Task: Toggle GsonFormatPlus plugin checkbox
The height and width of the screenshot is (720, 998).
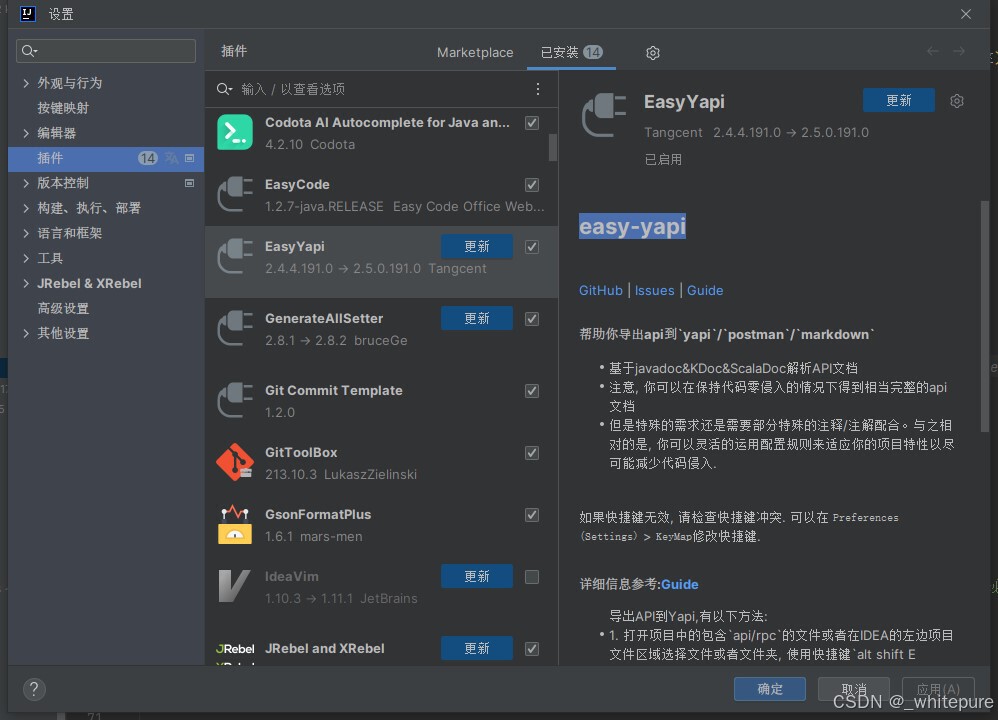Action: [x=532, y=514]
